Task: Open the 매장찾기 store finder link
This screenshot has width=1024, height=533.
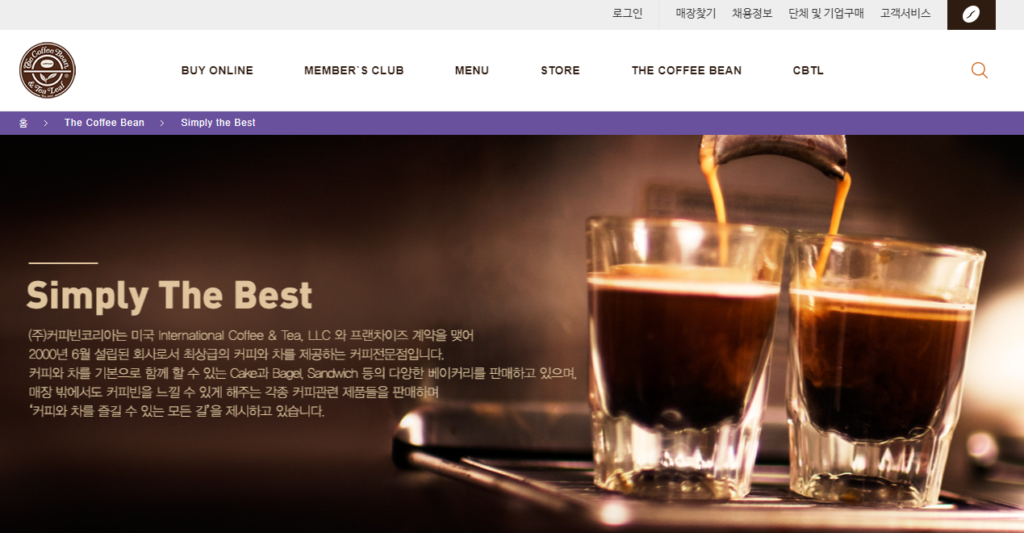Action: (696, 14)
